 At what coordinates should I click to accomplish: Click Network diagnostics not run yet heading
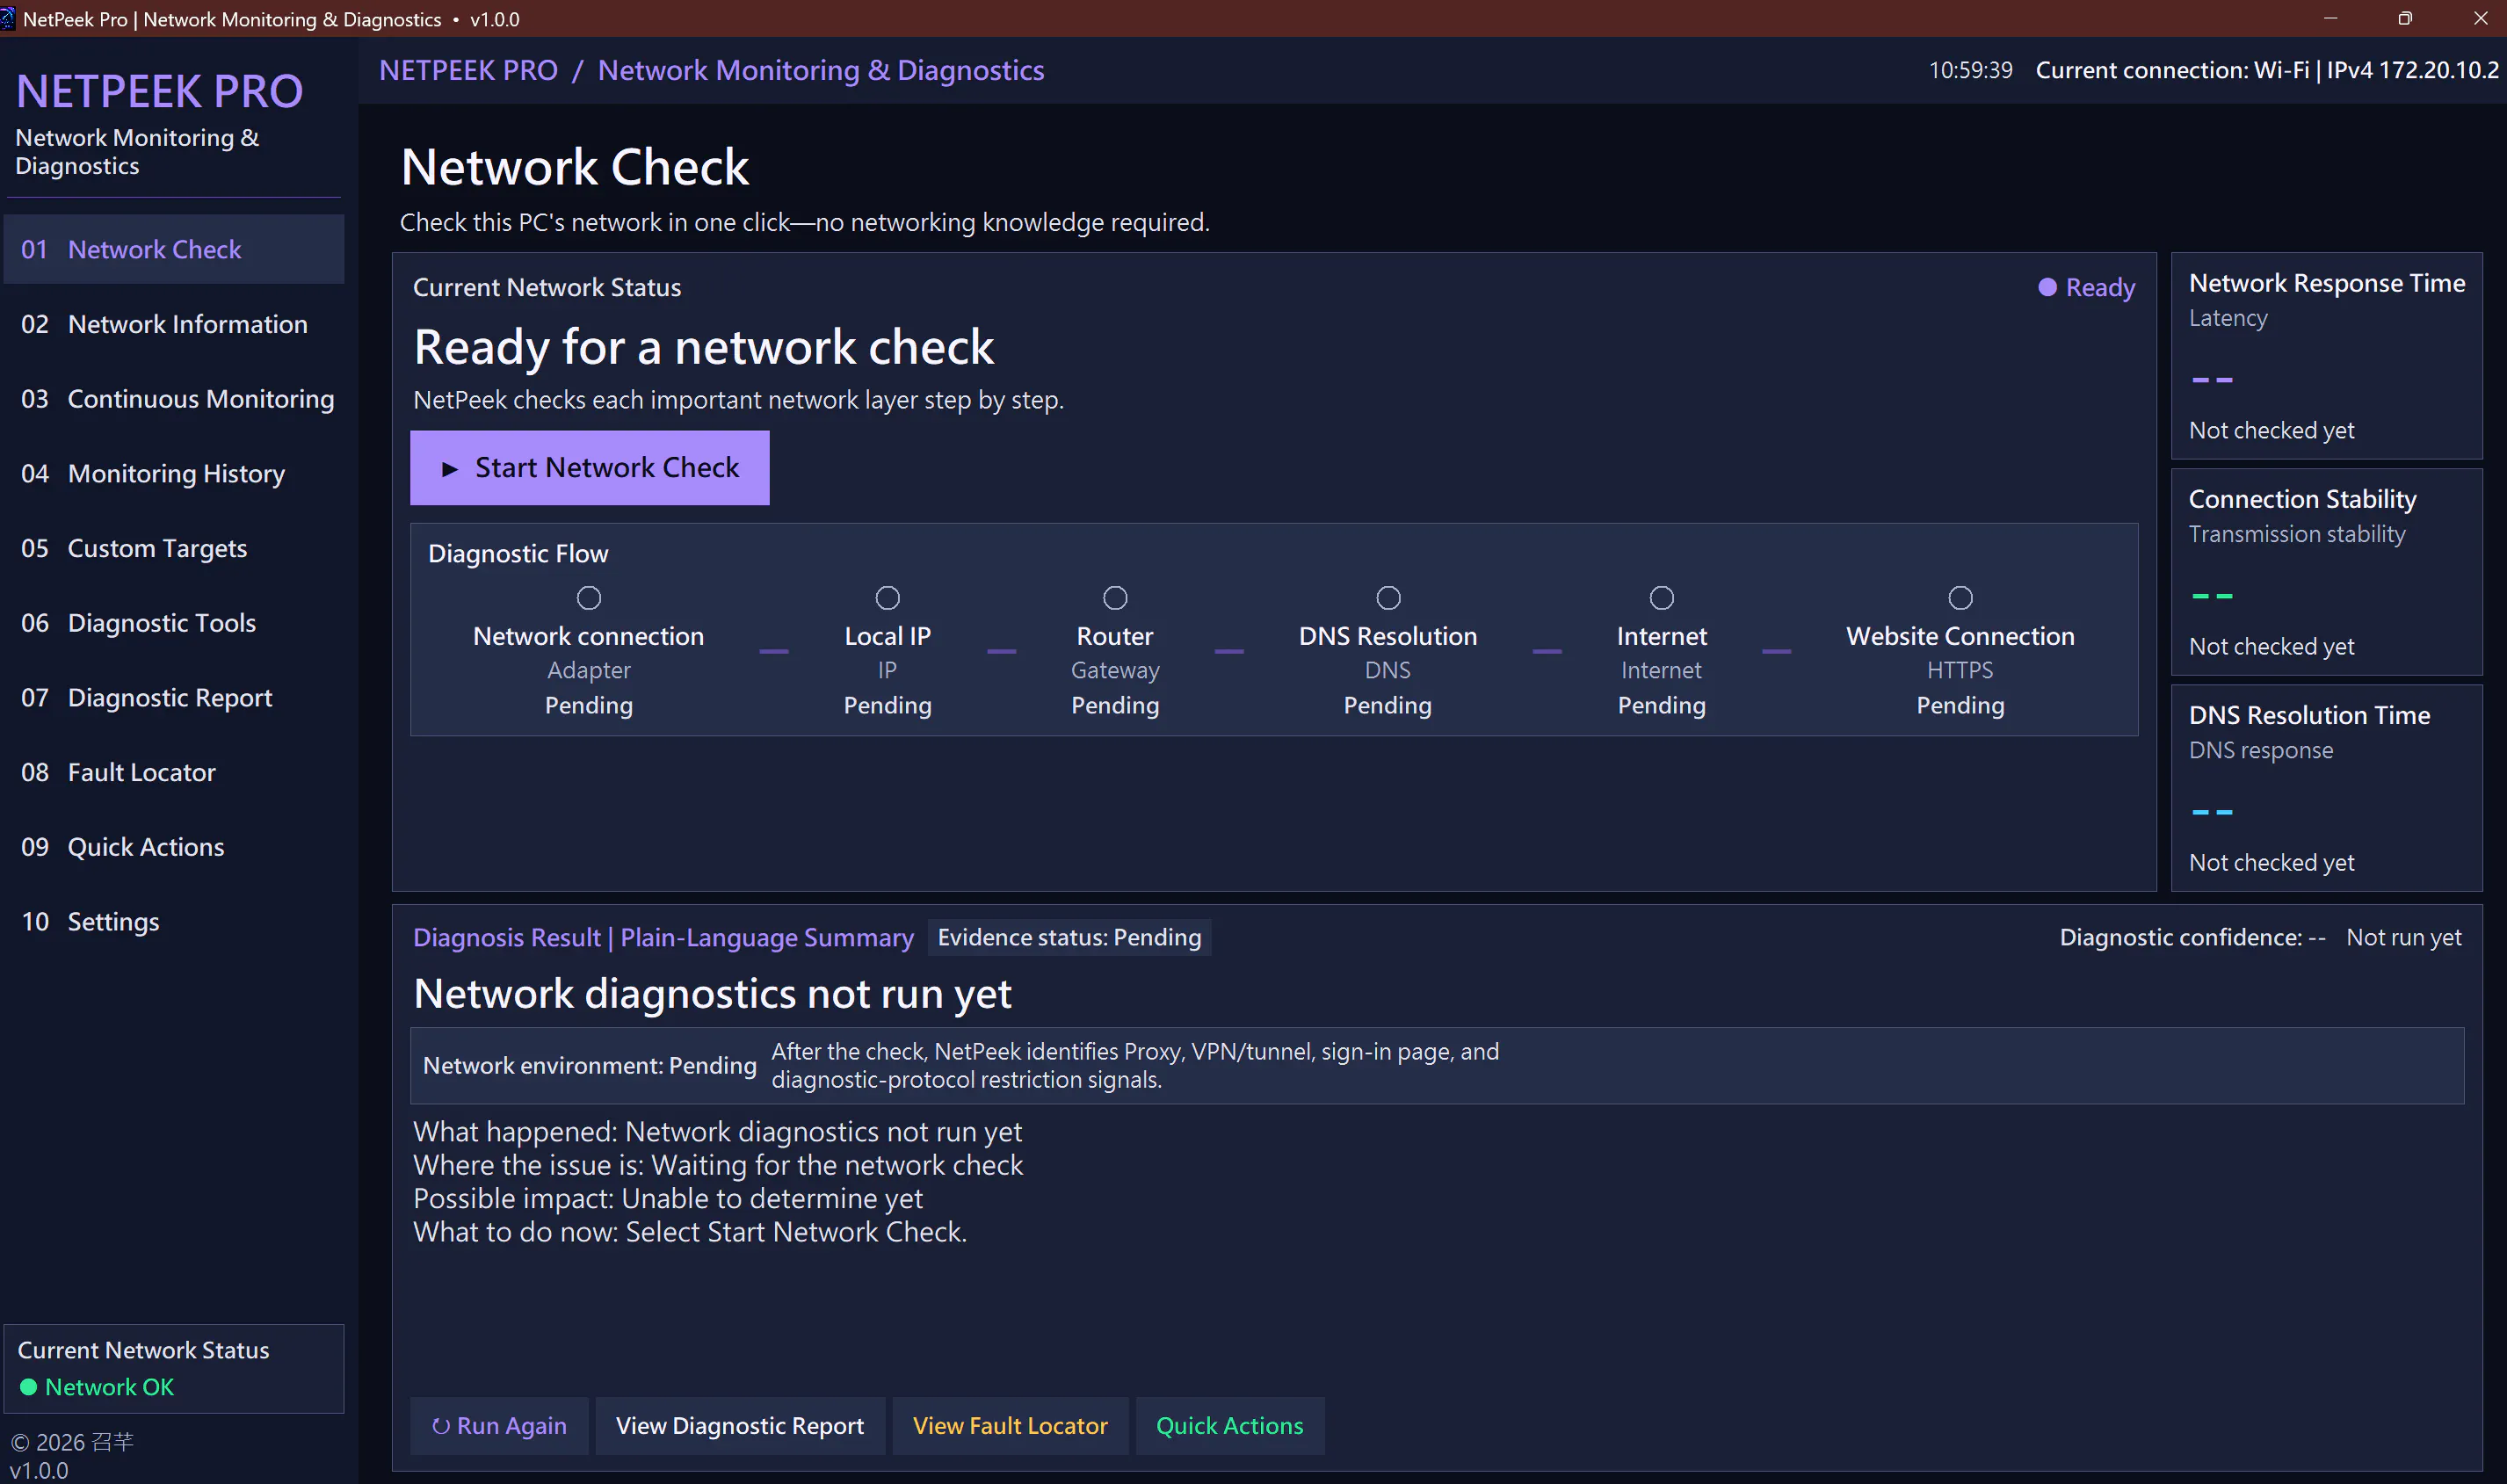pyautogui.click(x=712, y=994)
